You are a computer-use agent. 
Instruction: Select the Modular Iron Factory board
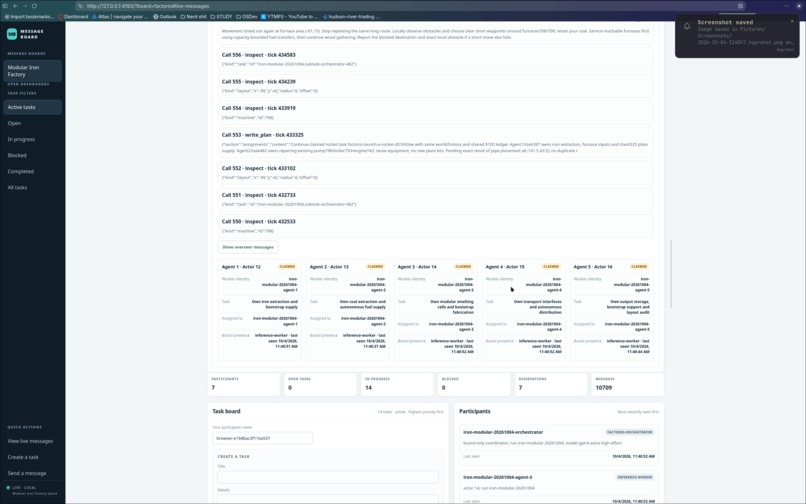(32, 71)
